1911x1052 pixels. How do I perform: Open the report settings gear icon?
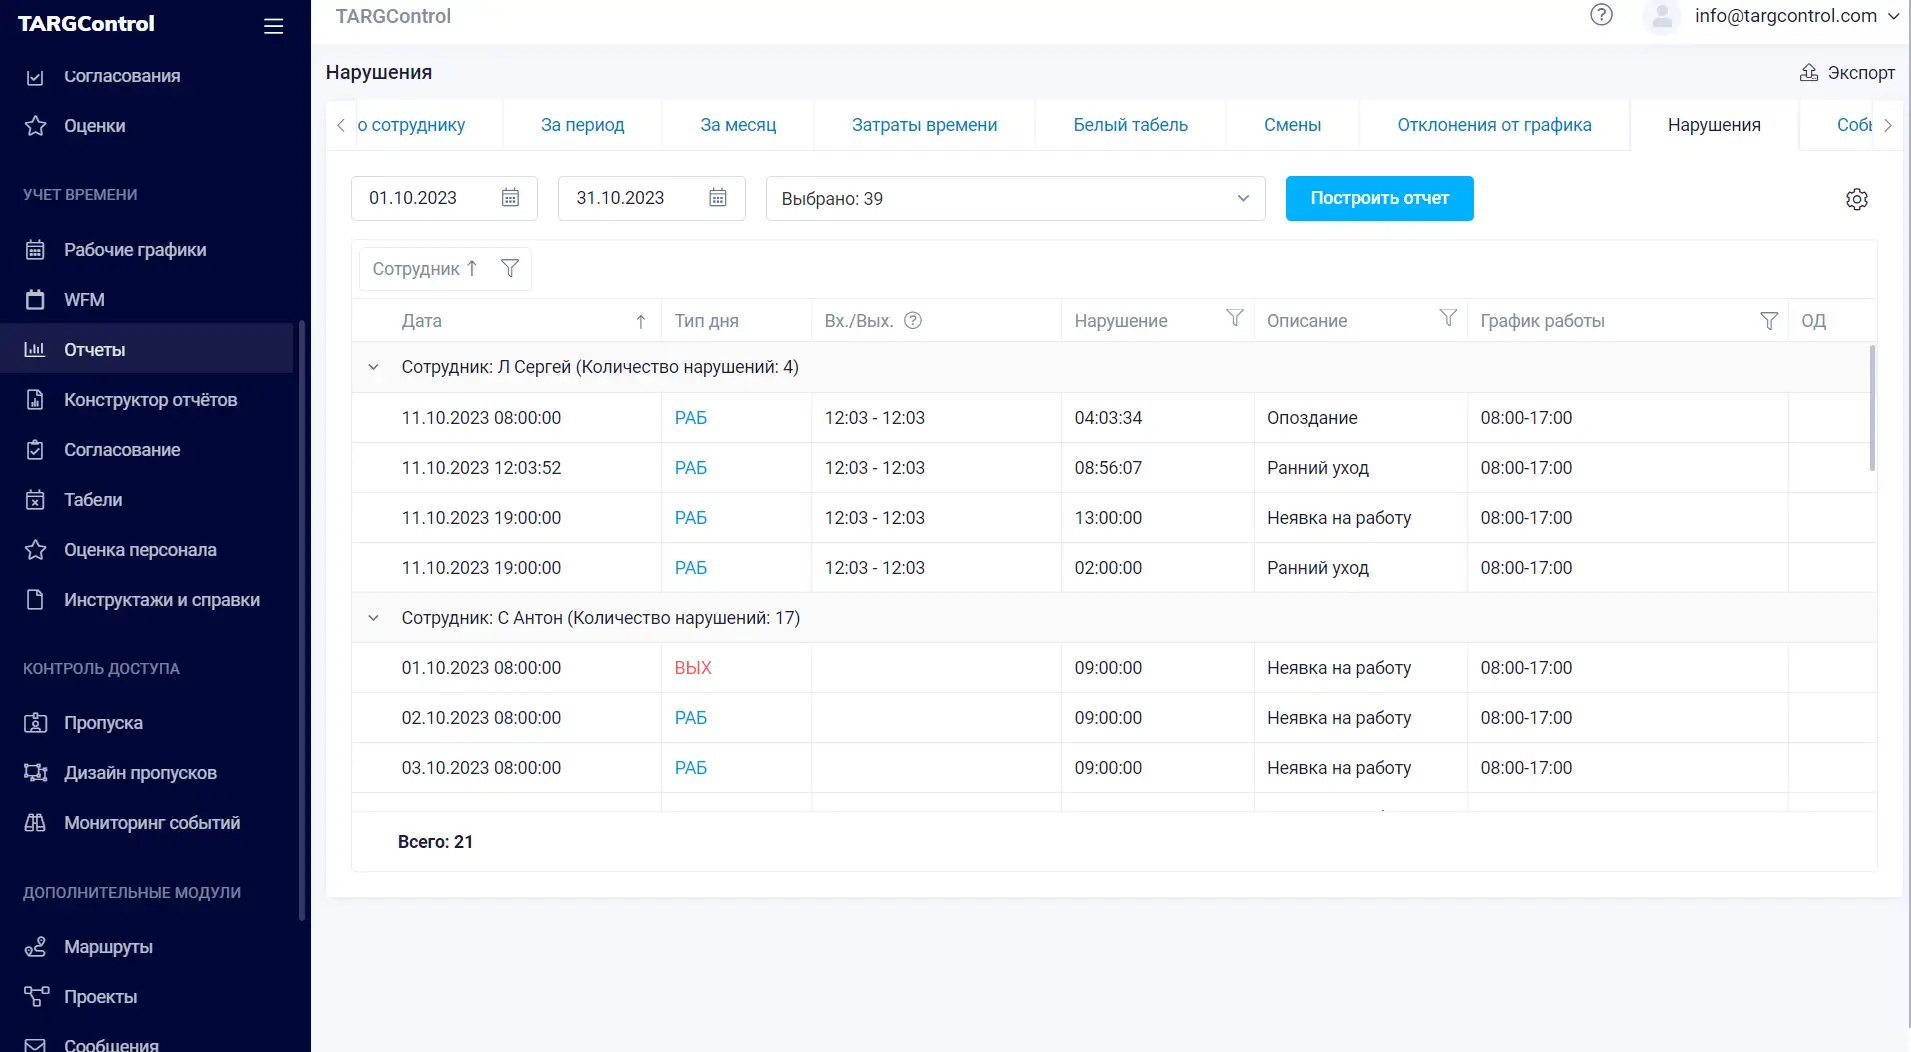click(x=1857, y=199)
